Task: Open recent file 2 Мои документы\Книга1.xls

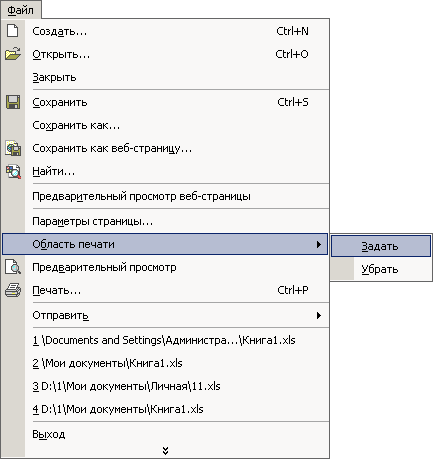Action: (x=165, y=363)
